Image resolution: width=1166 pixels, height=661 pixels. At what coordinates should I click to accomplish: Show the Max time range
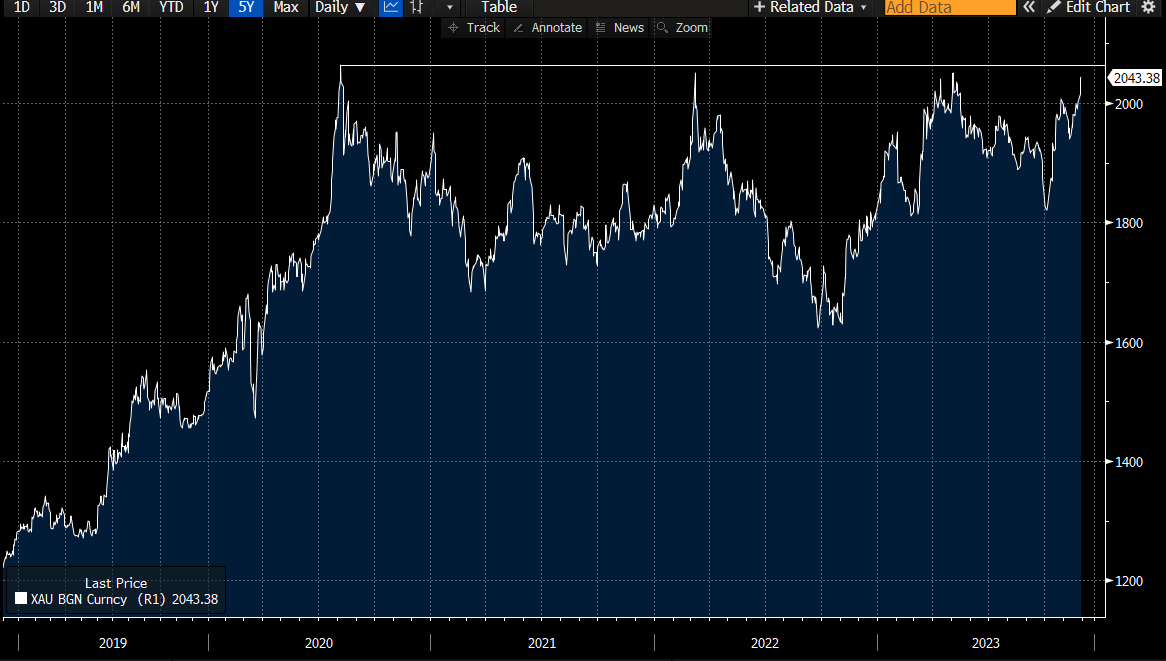(286, 7)
